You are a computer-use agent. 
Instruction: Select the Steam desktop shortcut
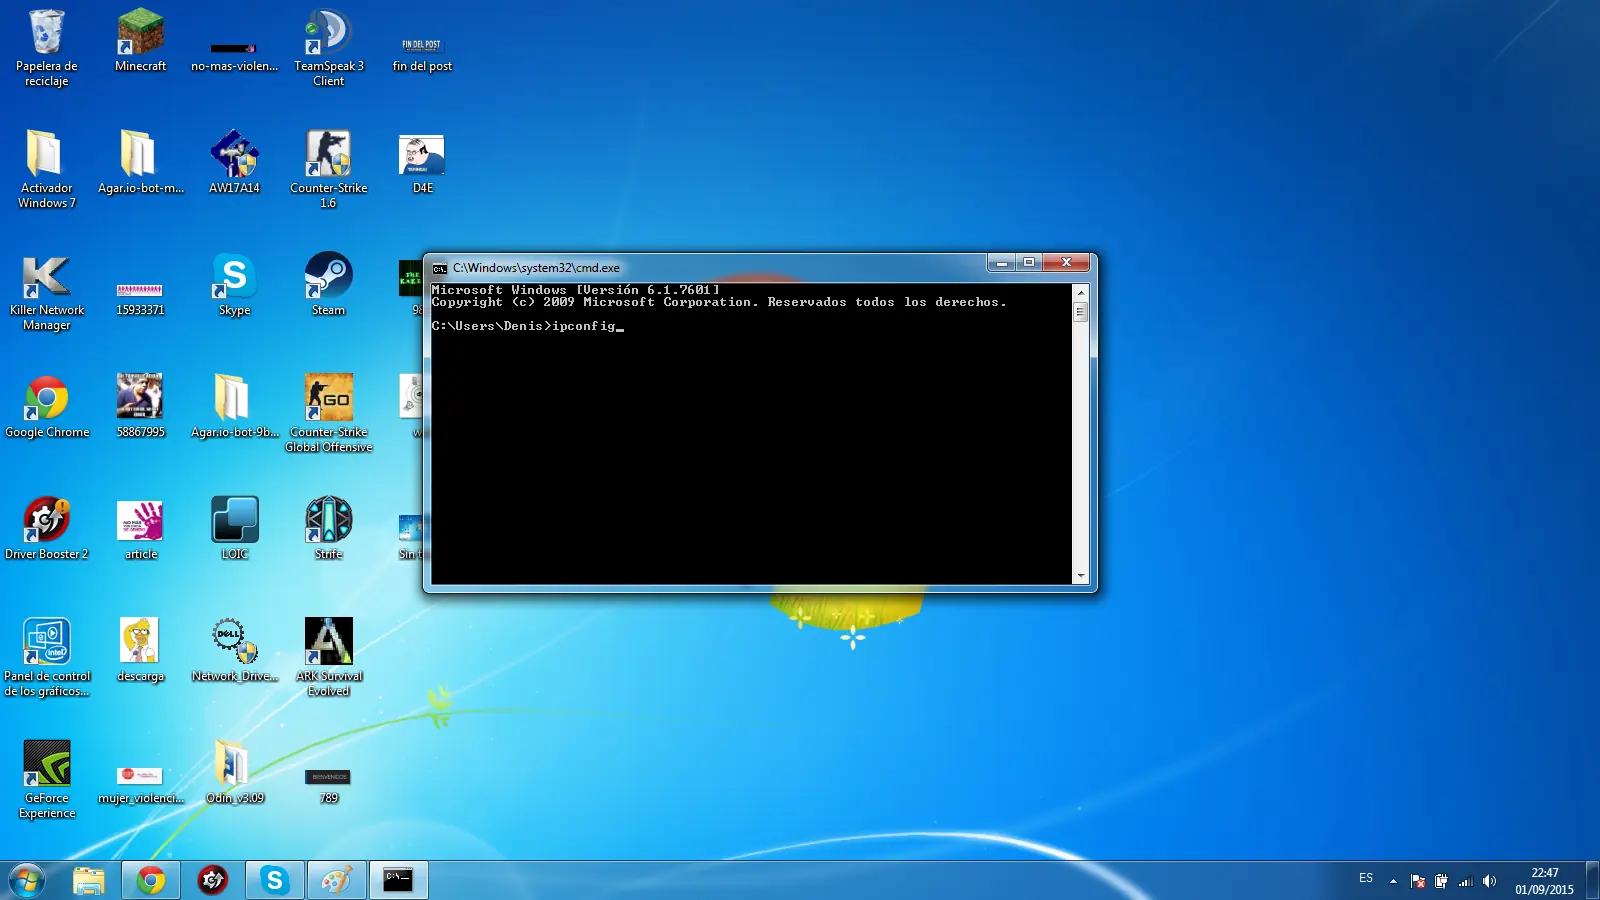tap(328, 285)
